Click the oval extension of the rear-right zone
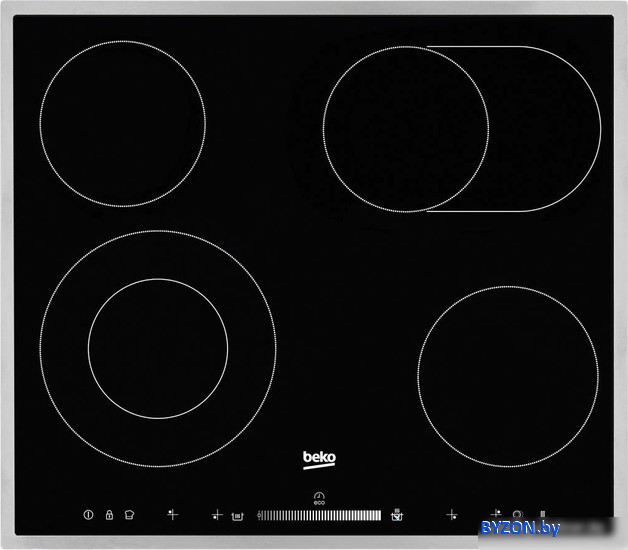Image resolution: width=628 pixels, height=550 pixels. pos(545,129)
